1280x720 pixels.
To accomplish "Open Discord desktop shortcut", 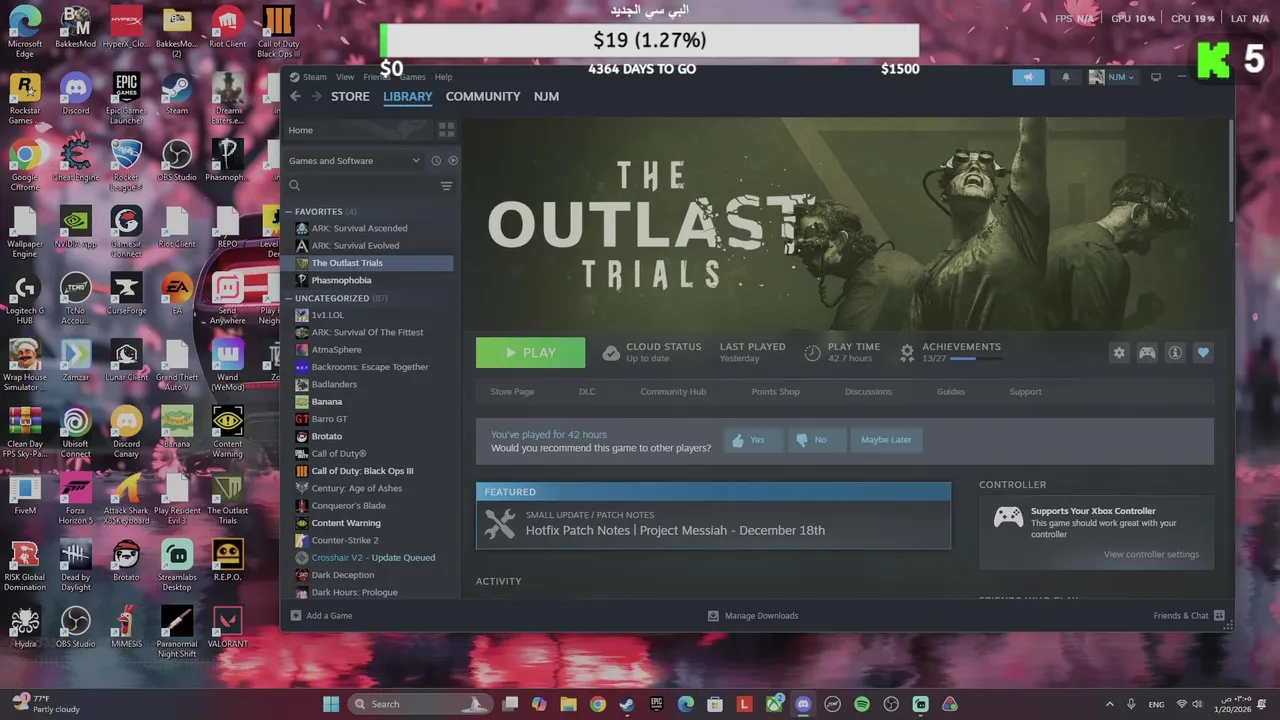I will point(75,92).
